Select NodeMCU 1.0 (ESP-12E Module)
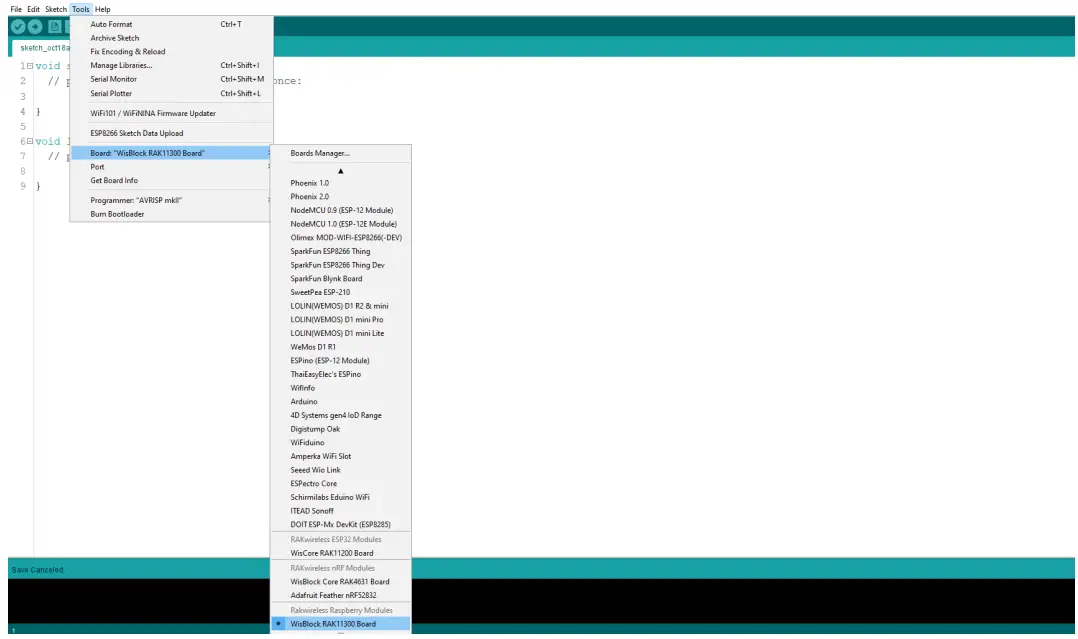Image resolution: width=1078 pixels, height=639 pixels. coord(341,224)
